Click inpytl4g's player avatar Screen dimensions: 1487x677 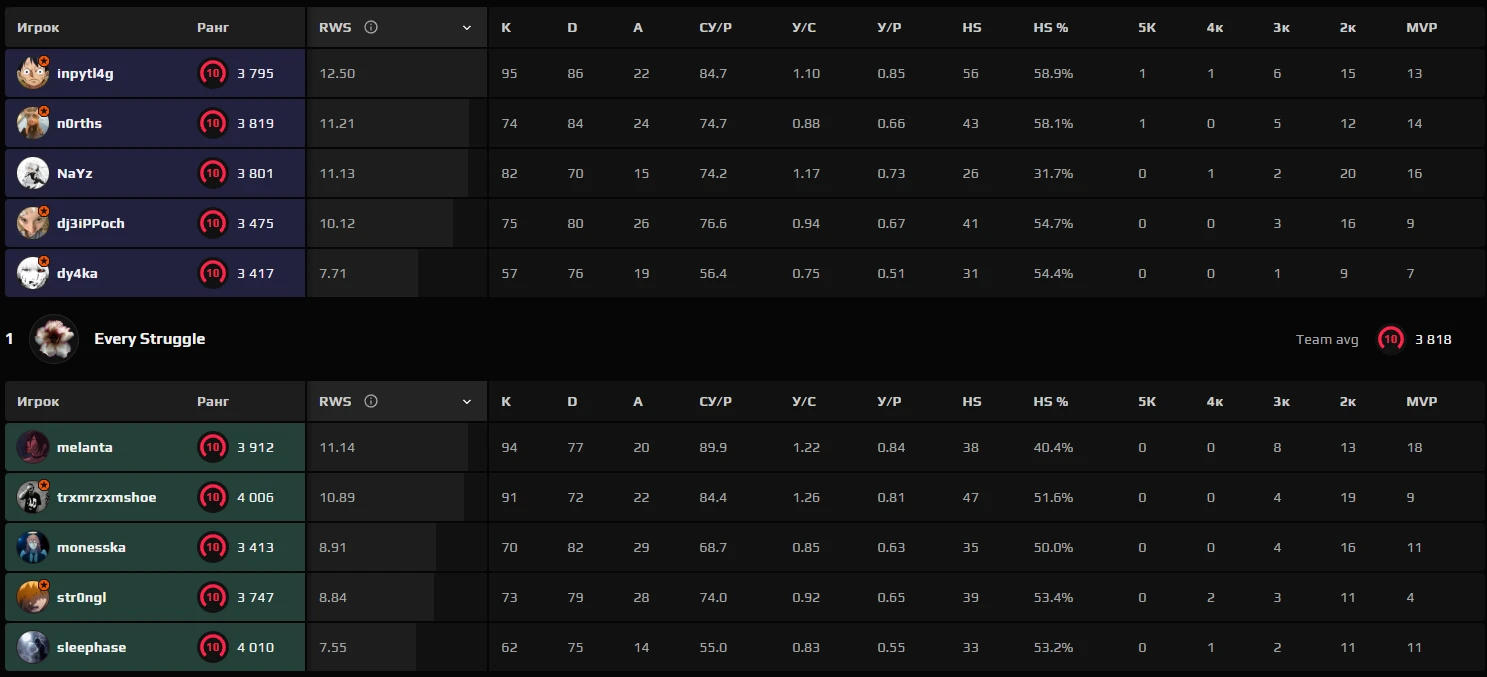(33, 73)
